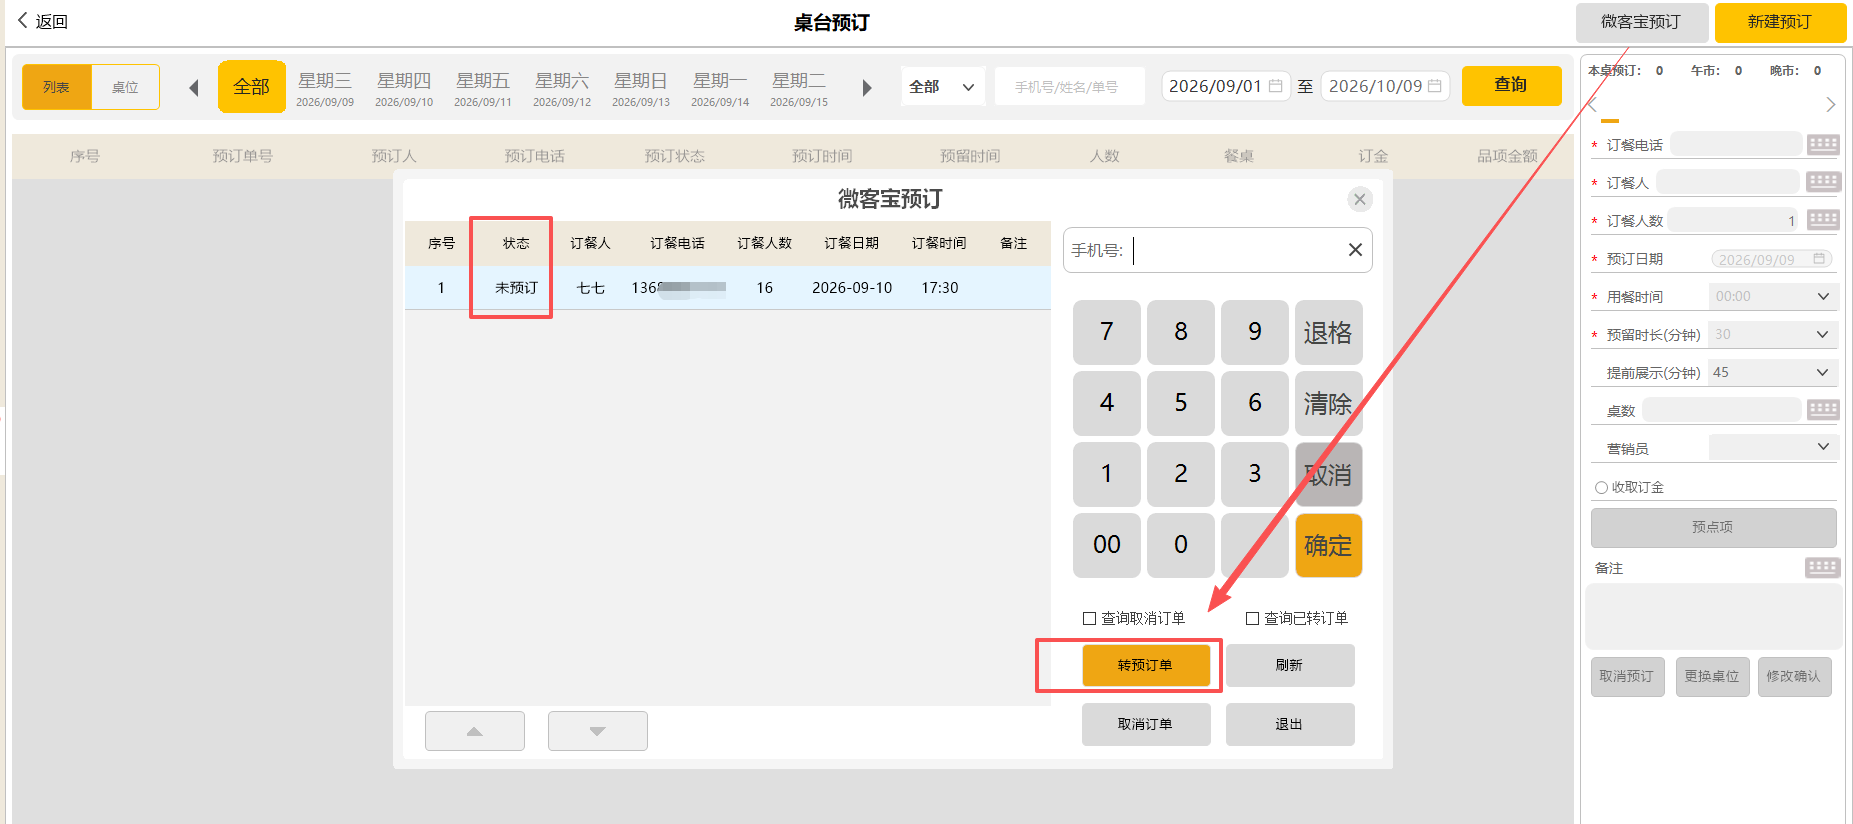Click the 取消订单 button
The width and height of the screenshot is (1853, 824).
[1146, 724]
